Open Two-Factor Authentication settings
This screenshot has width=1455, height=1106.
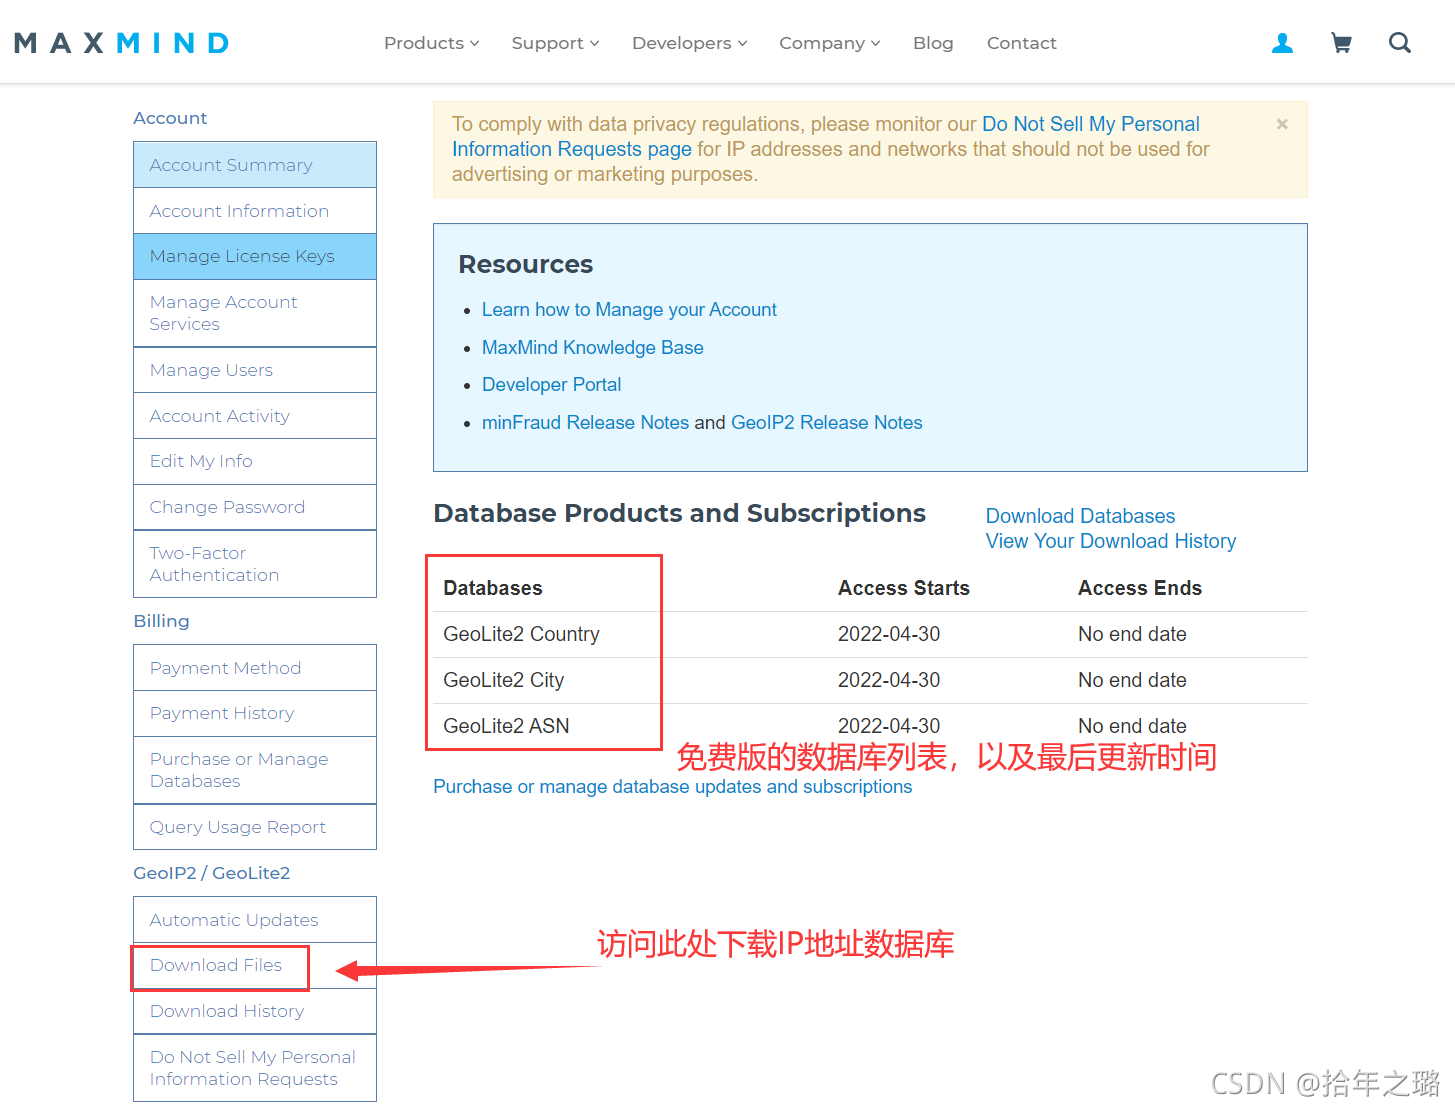tap(255, 564)
